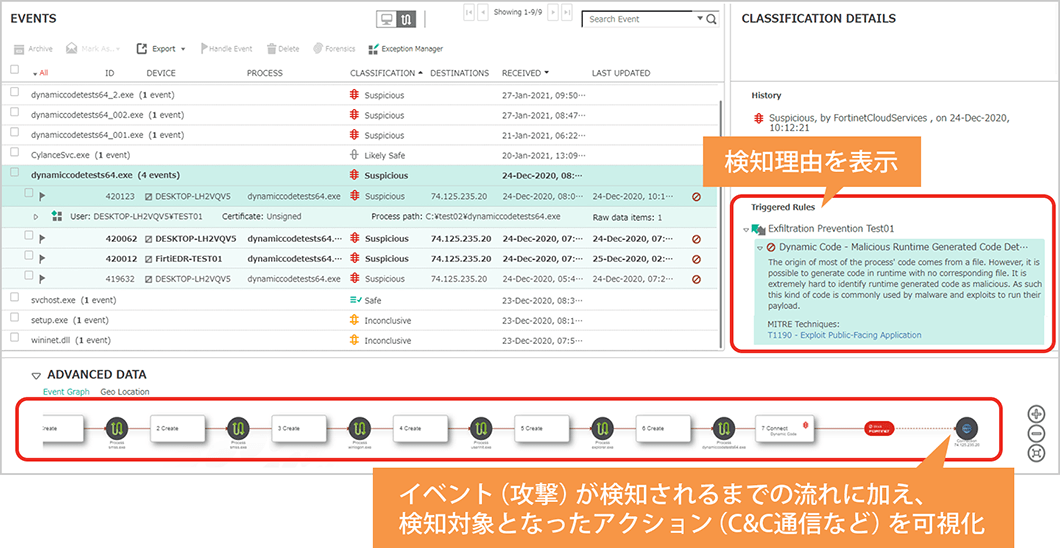Screen dimensions: 1060x548
Task: Zoom out of the event graph
Action: point(1036,433)
